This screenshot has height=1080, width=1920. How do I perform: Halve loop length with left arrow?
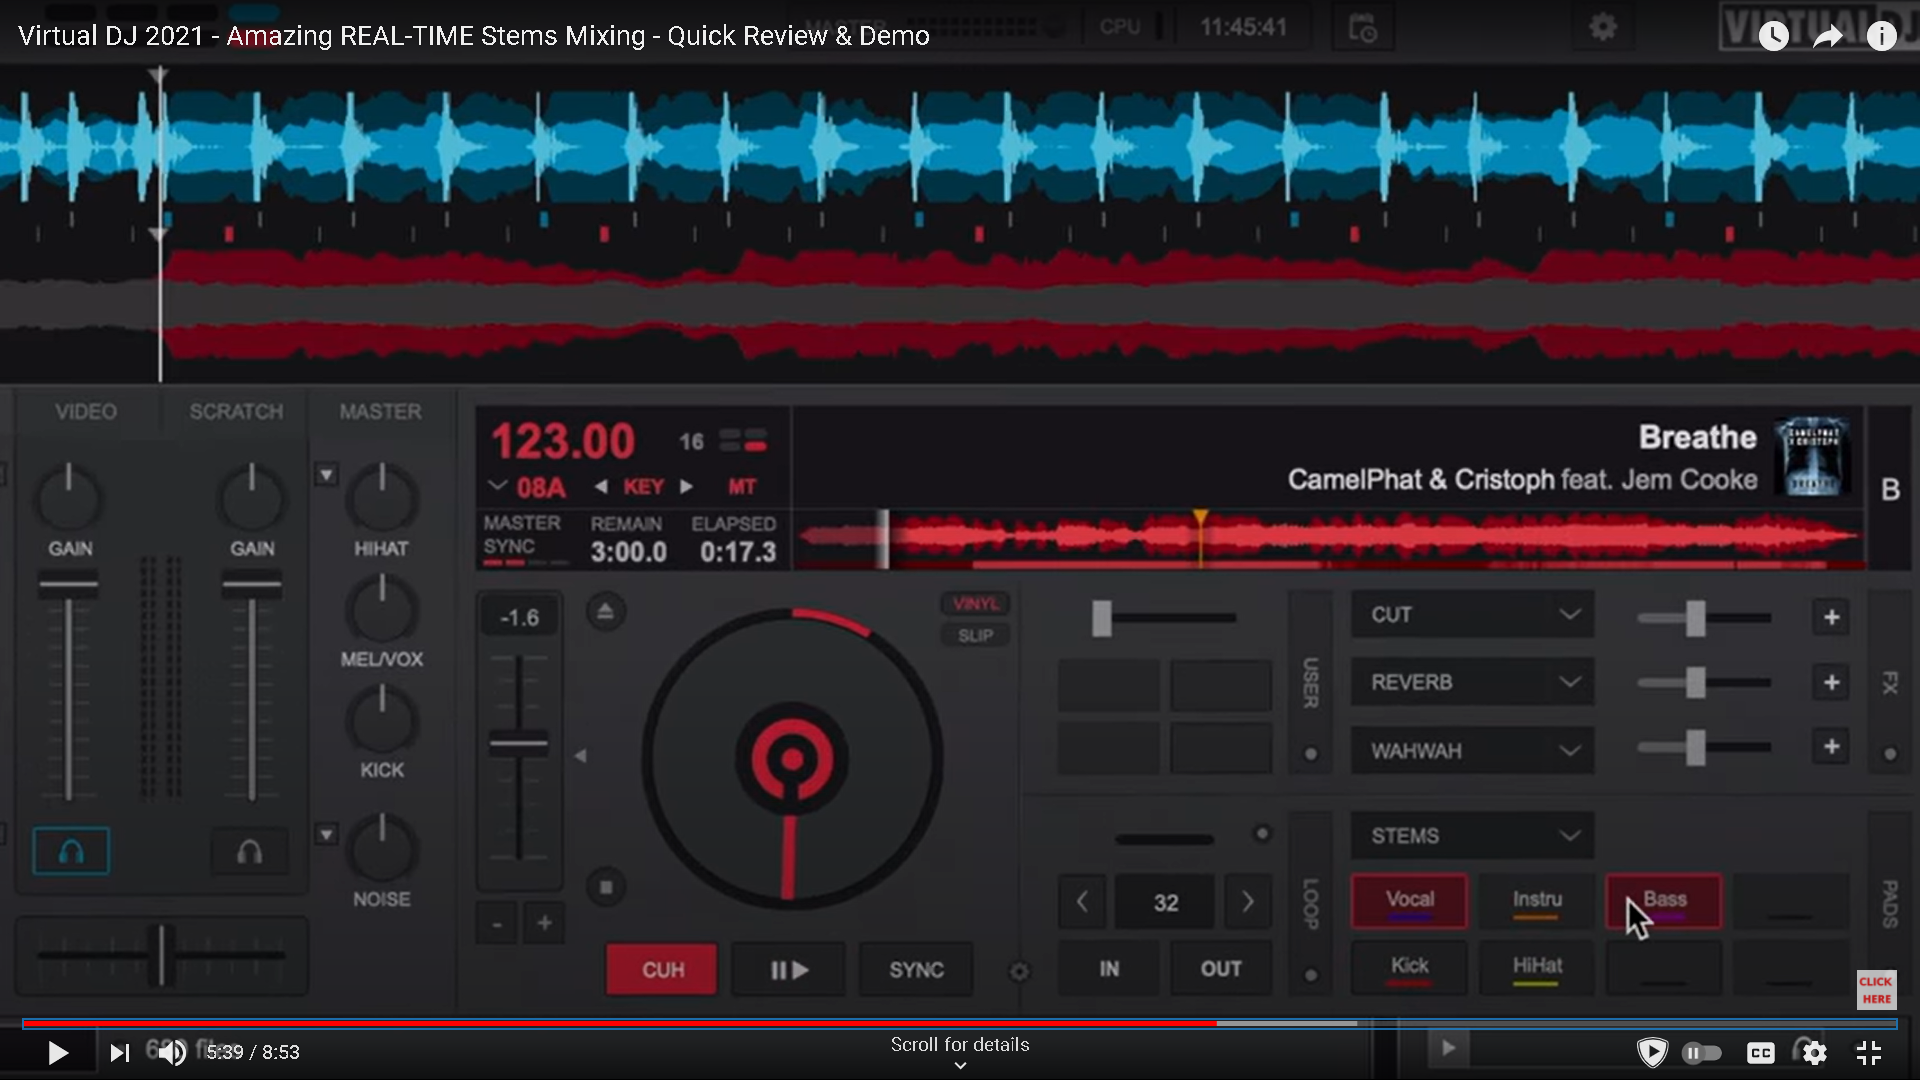[x=1082, y=902]
